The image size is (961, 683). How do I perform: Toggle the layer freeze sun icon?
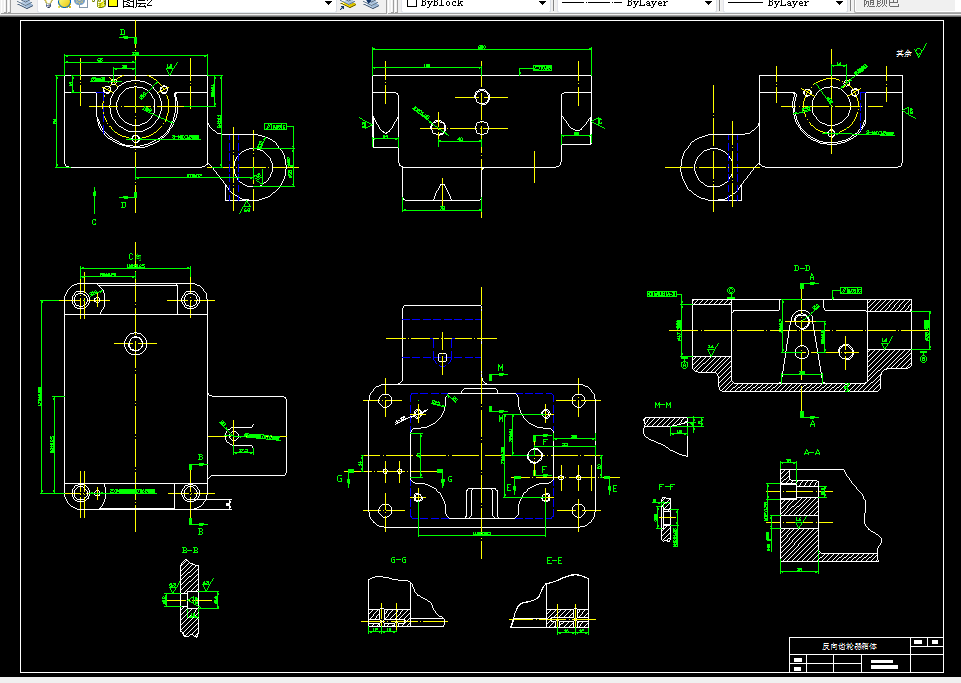point(64,4)
